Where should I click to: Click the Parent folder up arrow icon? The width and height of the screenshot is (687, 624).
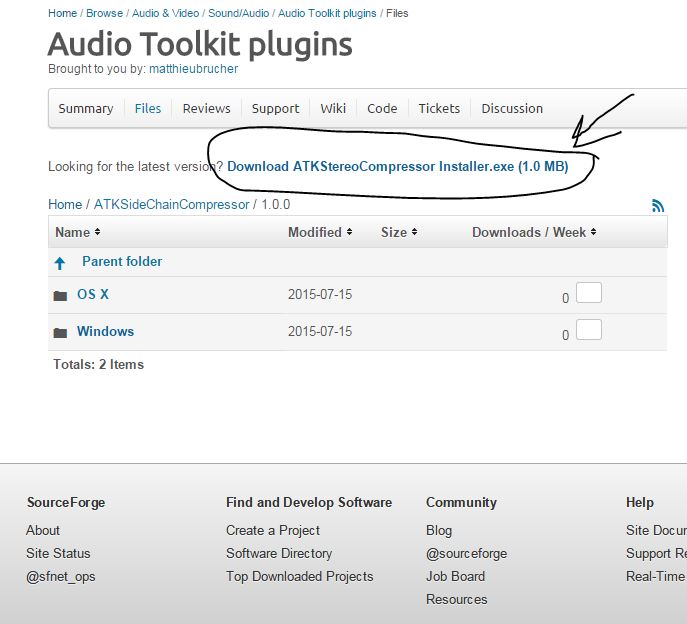point(60,263)
